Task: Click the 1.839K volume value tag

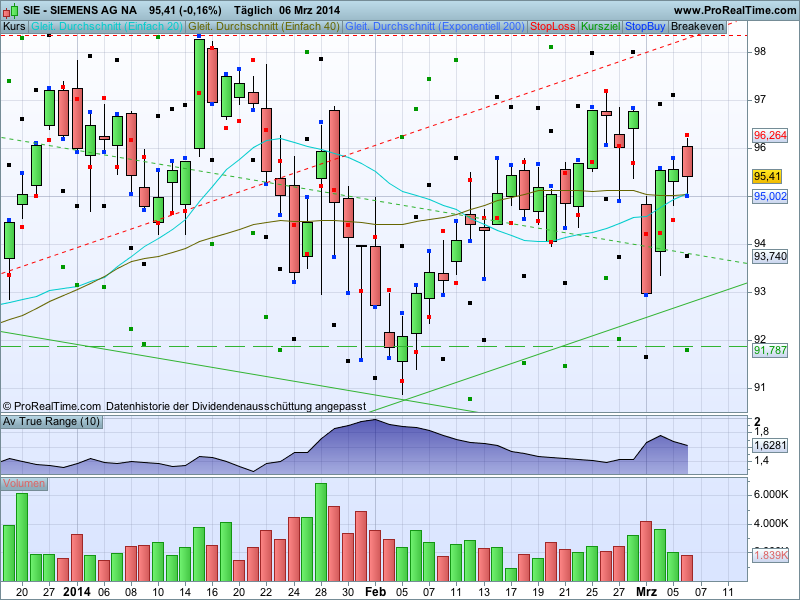Action: (770, 556)
